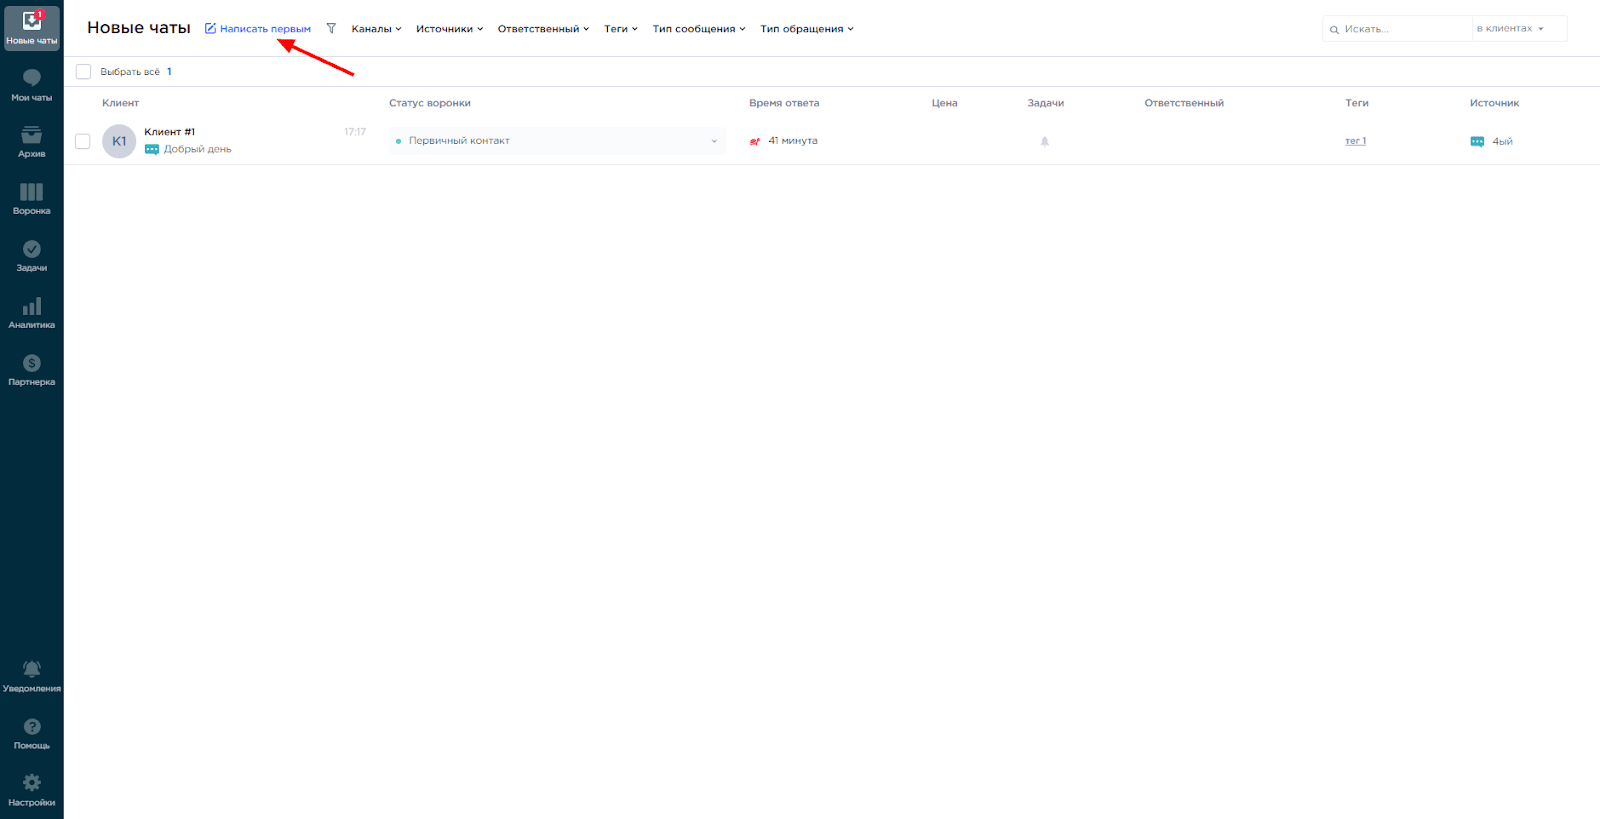Viewport: 1600px width, 819px height.
Task: Open the Первичный контакт status dropdown
Action: point(557,141)
